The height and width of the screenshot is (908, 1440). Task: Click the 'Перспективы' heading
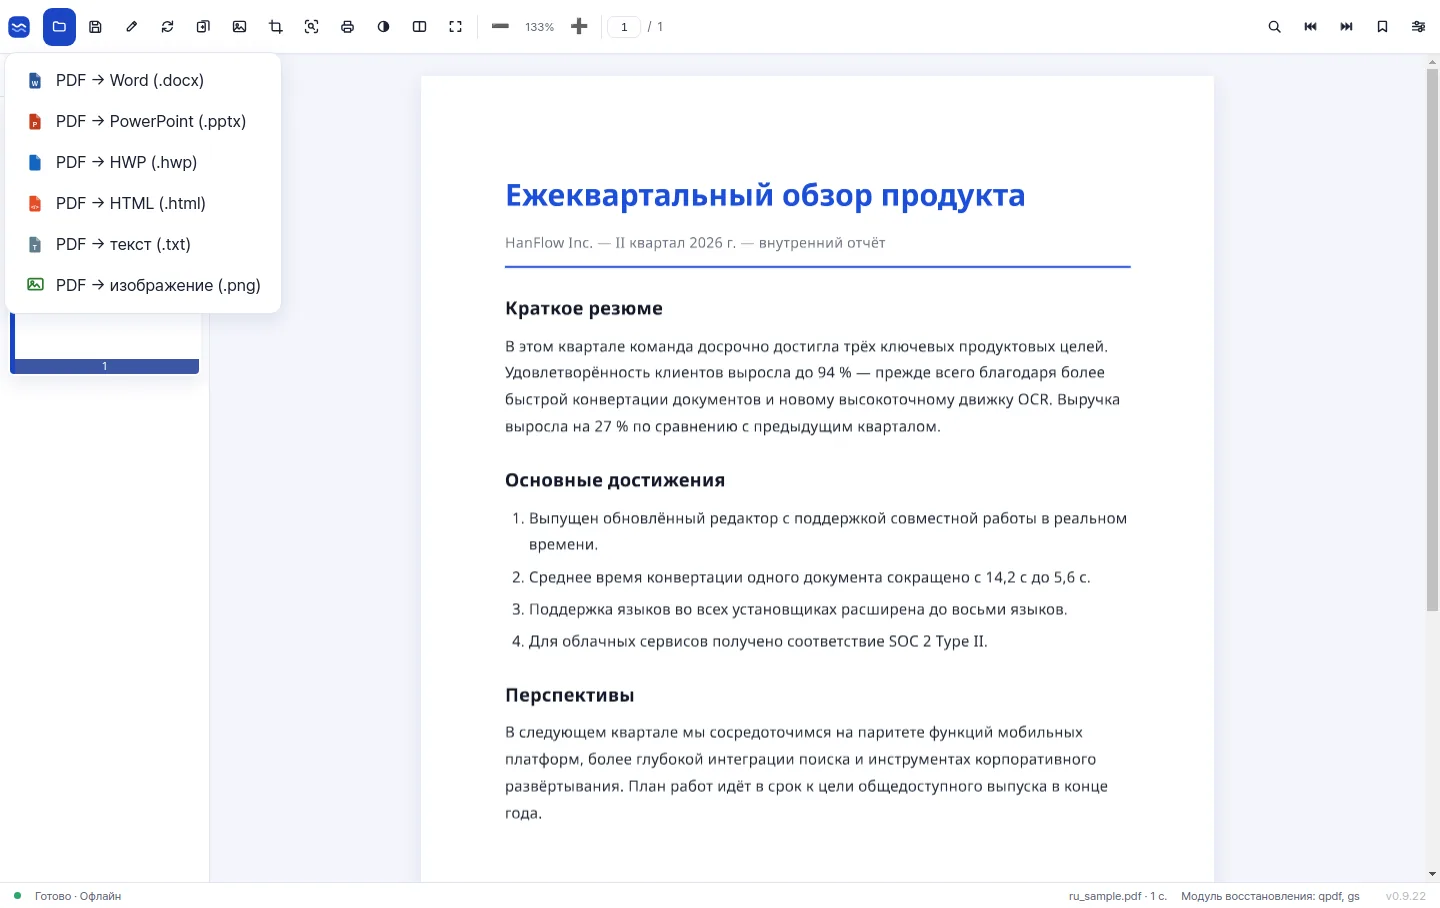click(x=570, y=695)
